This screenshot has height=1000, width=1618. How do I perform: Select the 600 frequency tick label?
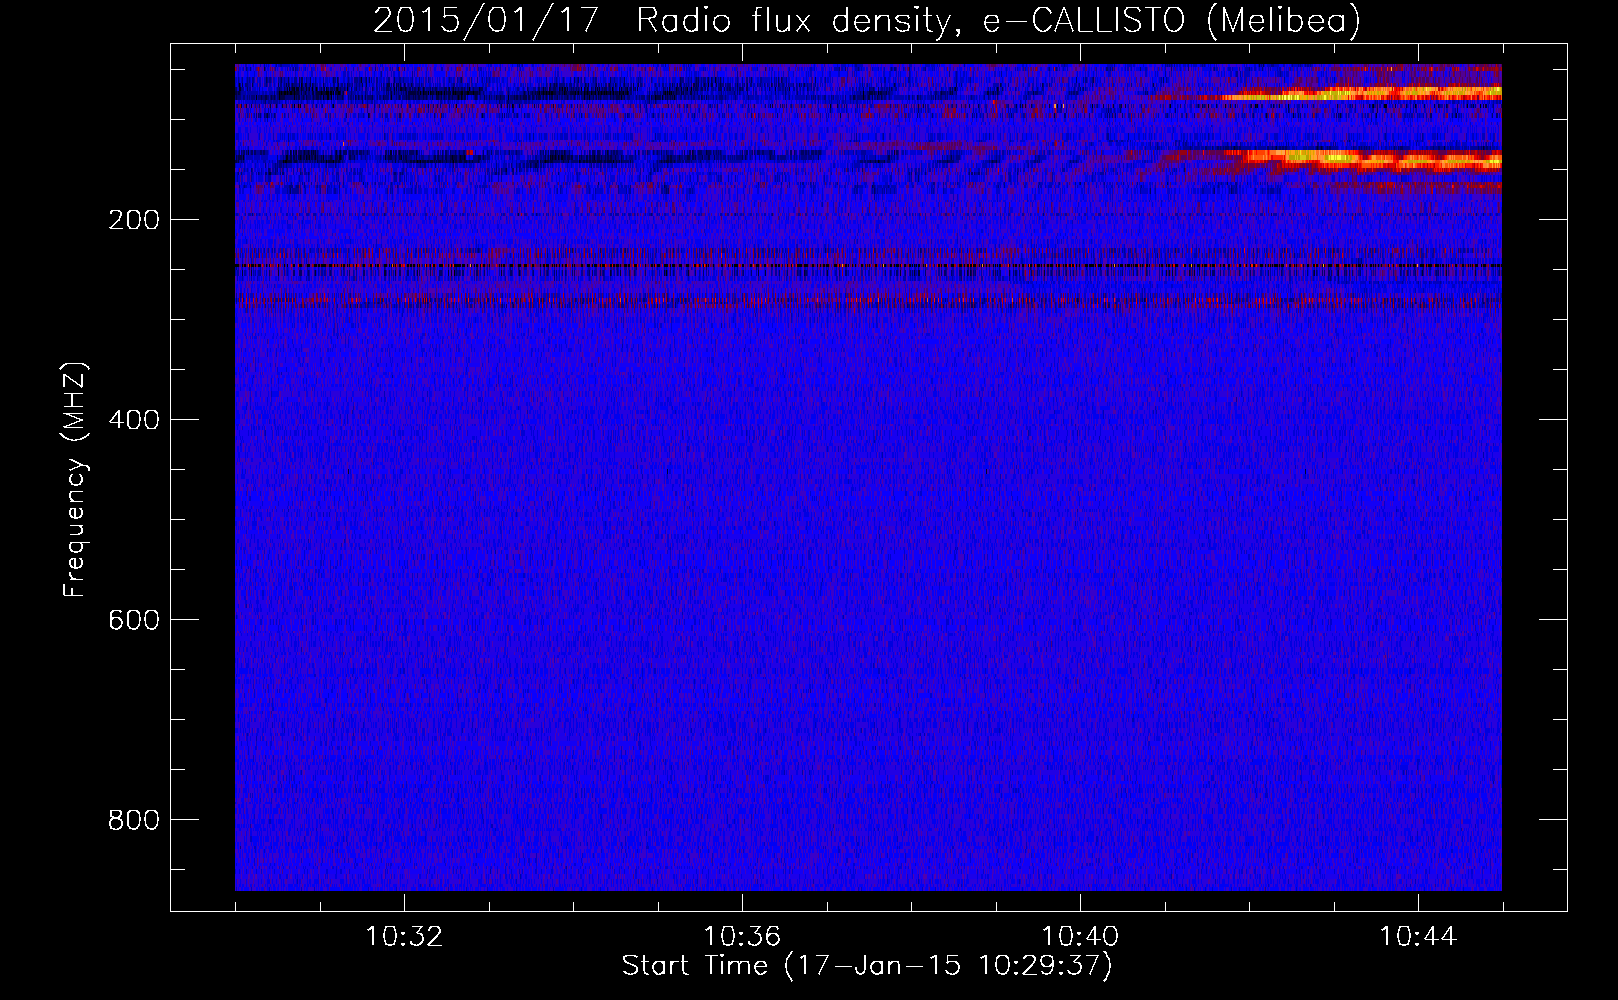tap(133, 620)
